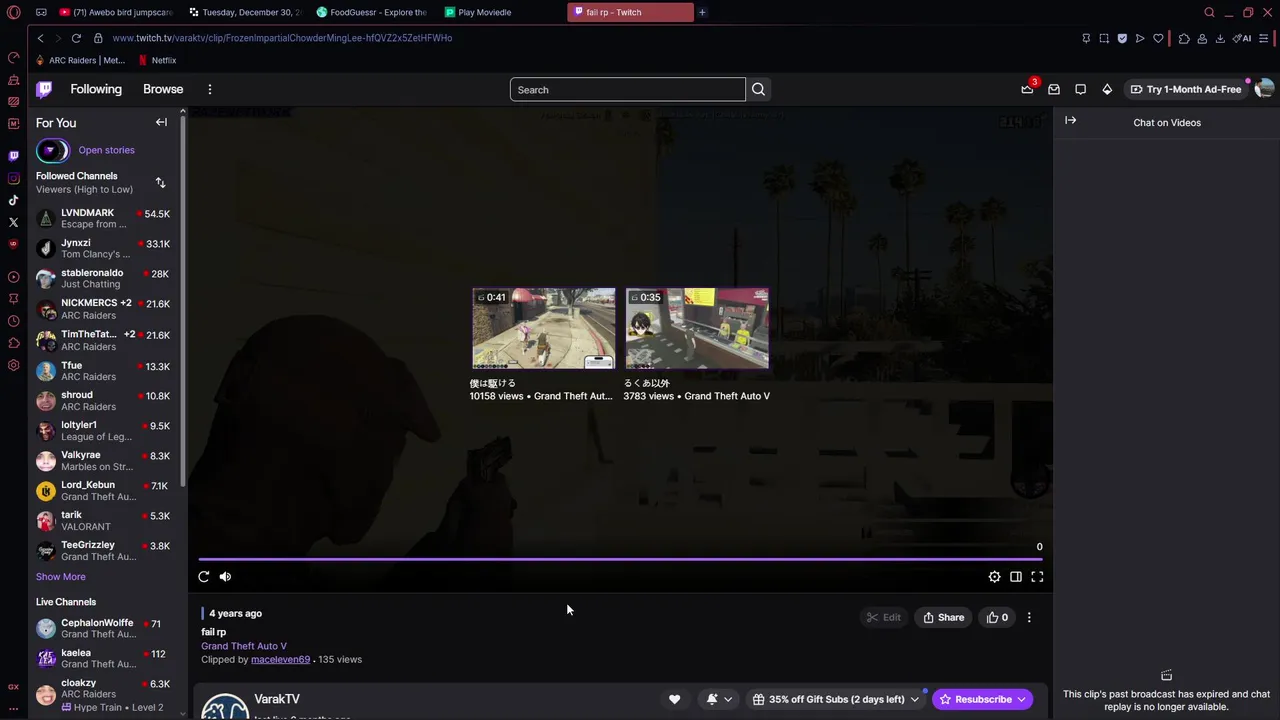The width and height of the screenshot is (1280, 720).
Task: Share the clip
Action: click(943, 617)
